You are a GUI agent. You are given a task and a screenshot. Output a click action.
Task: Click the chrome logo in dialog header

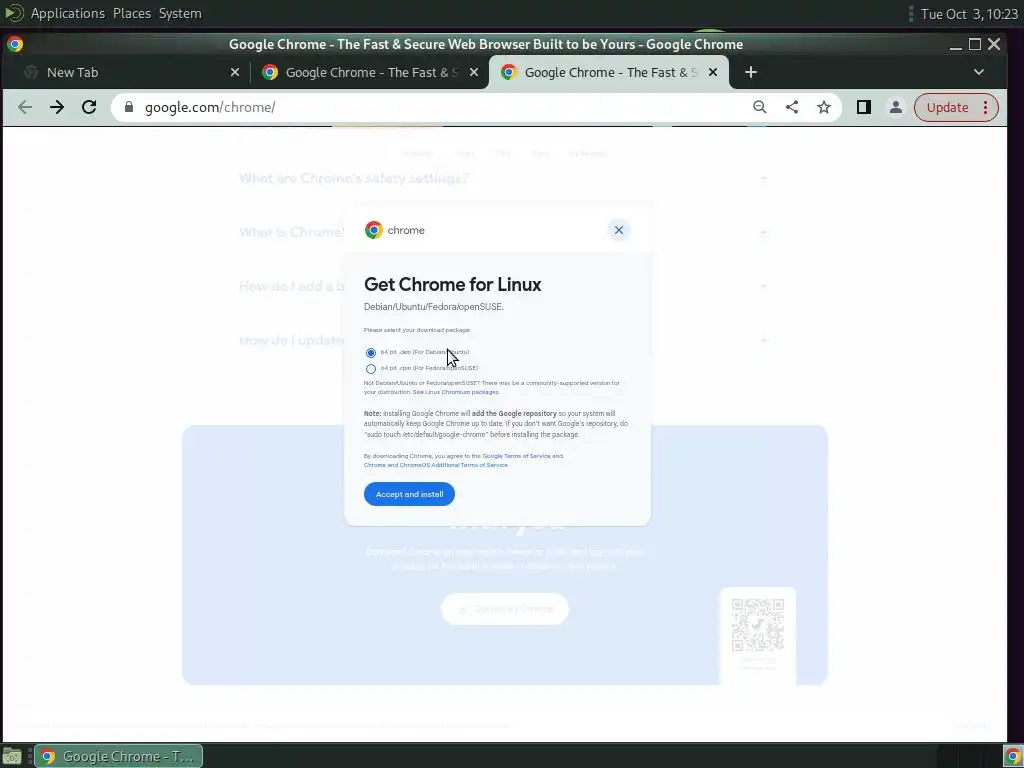pos(394,230)
